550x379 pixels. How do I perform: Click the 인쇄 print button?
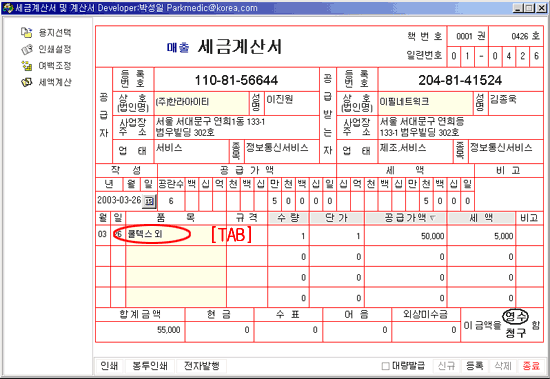click(109, 366)
